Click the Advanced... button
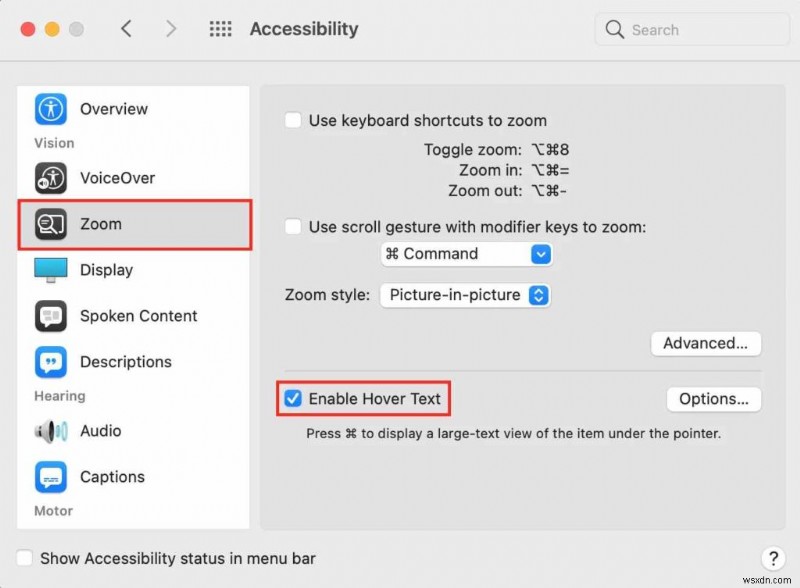 click(705, 343)
